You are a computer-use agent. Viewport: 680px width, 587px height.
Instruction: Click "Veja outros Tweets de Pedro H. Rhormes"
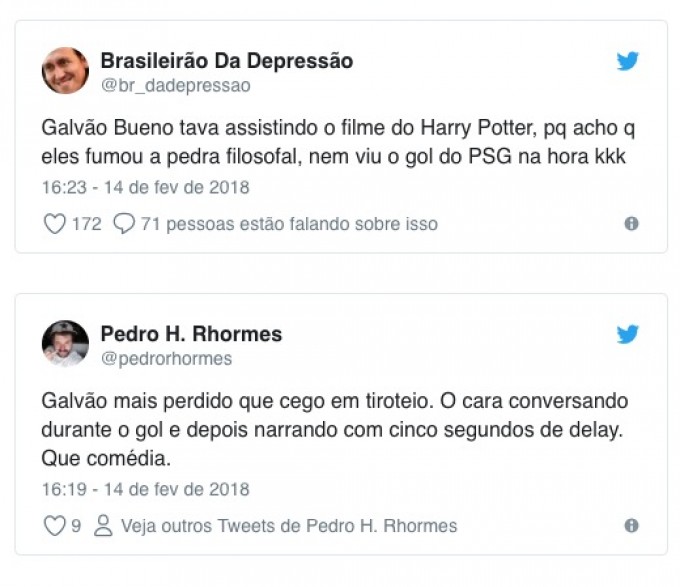click(289, 526)
